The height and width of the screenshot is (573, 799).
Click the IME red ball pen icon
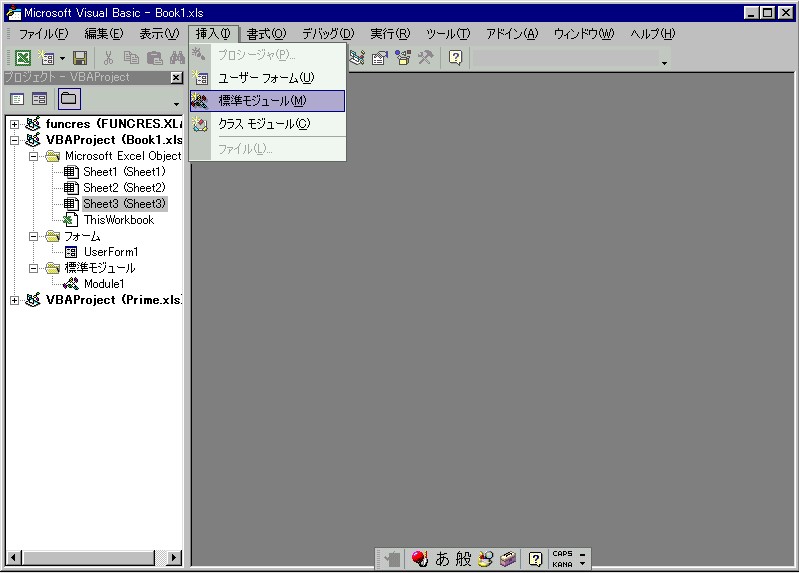pos(419,559)
